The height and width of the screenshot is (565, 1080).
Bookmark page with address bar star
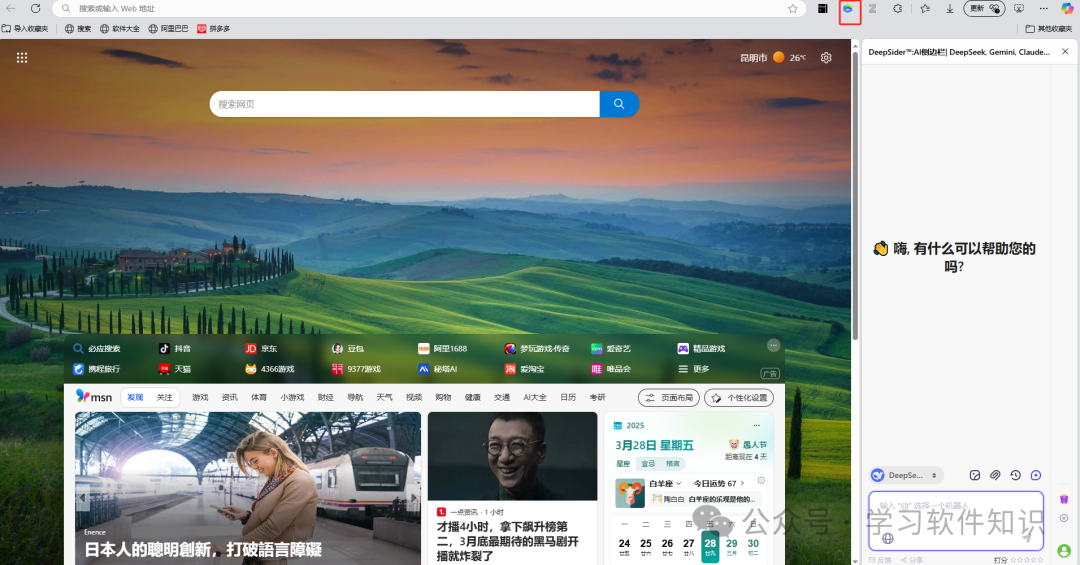click(x=793, y=9)
